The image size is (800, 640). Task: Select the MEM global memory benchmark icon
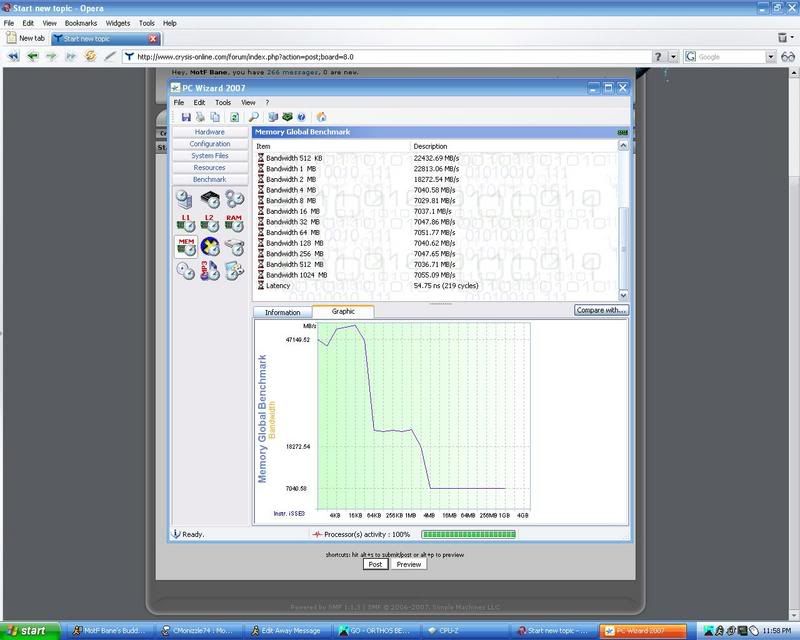(x=186, y=247)
